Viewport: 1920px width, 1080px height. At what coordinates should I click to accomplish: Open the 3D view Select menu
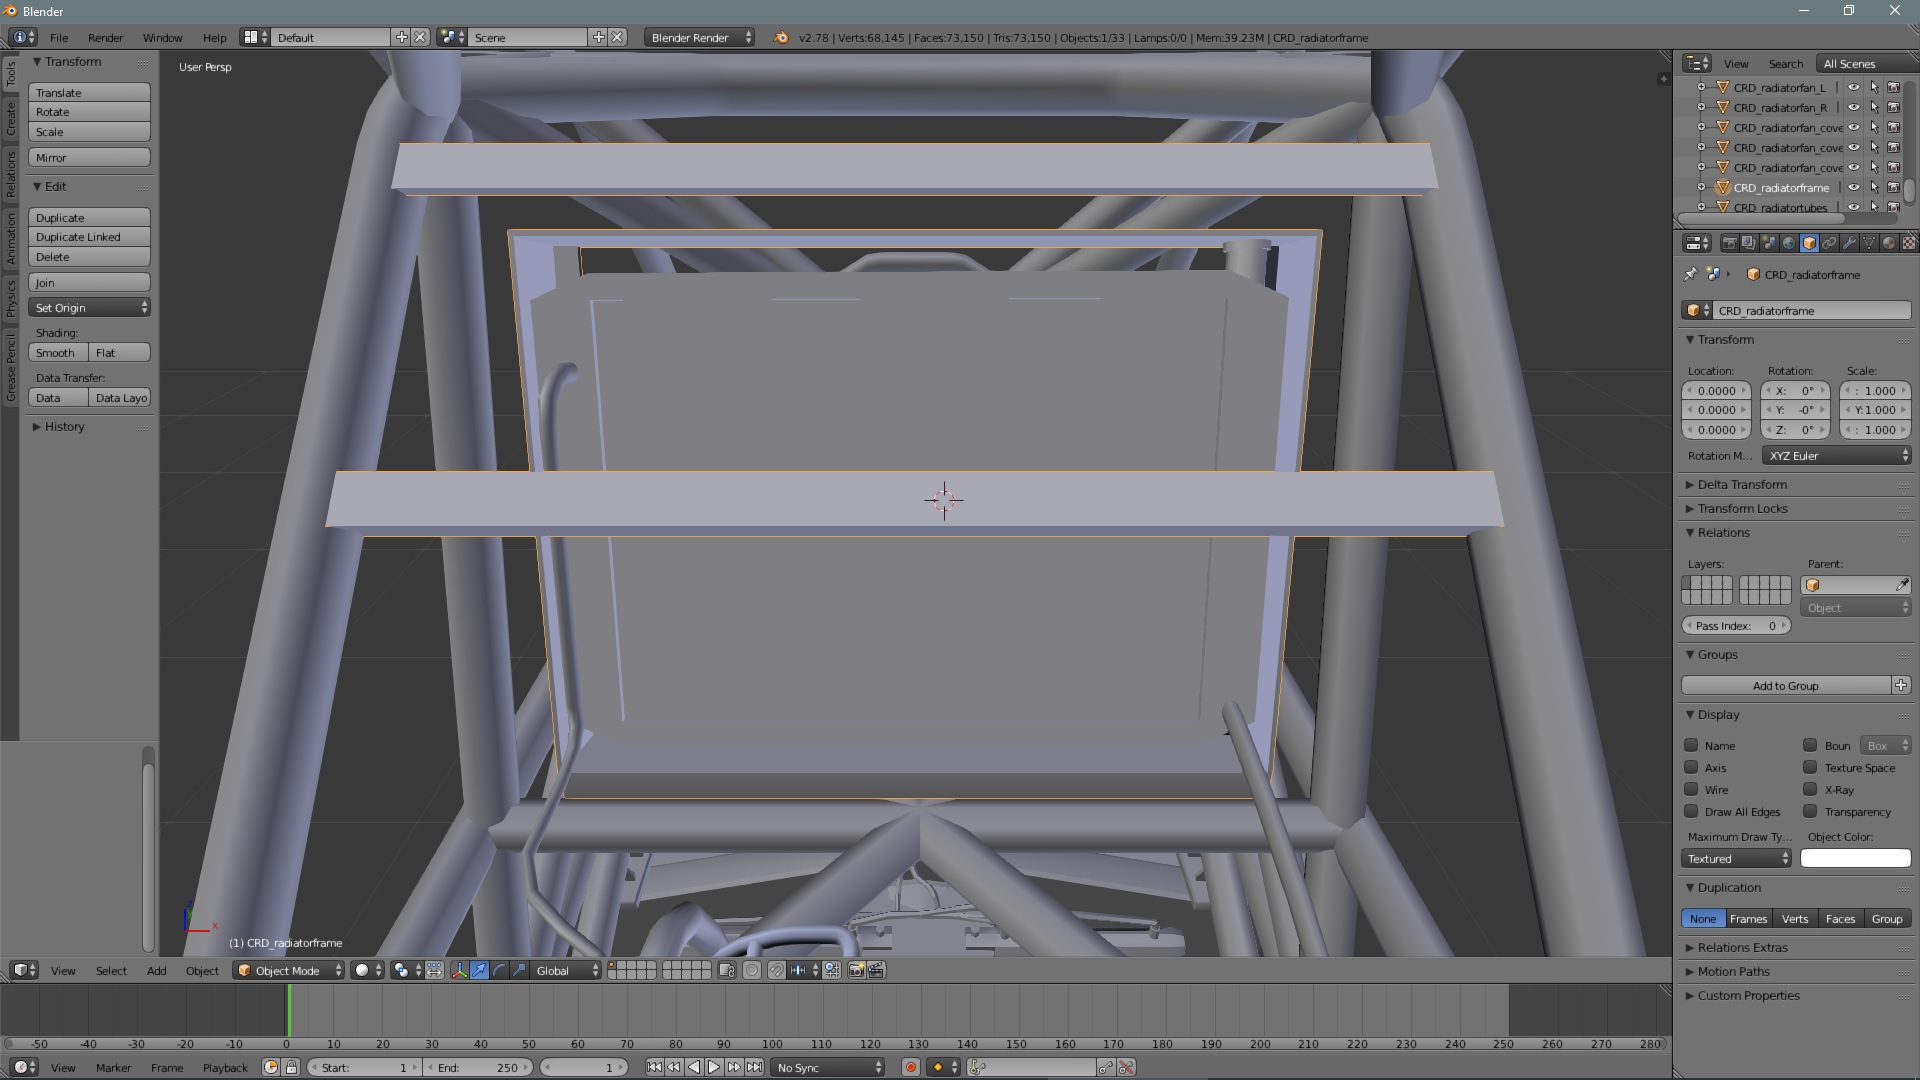[x=111, y=970]
